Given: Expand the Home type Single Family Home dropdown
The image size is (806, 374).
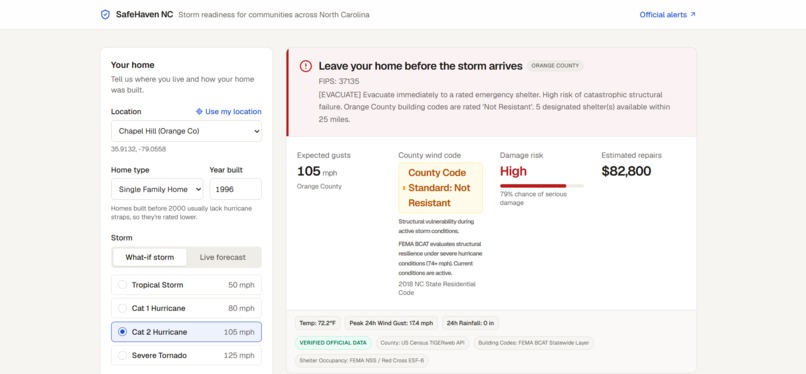Looking at the screenshot, I should [x=157, y=189].
